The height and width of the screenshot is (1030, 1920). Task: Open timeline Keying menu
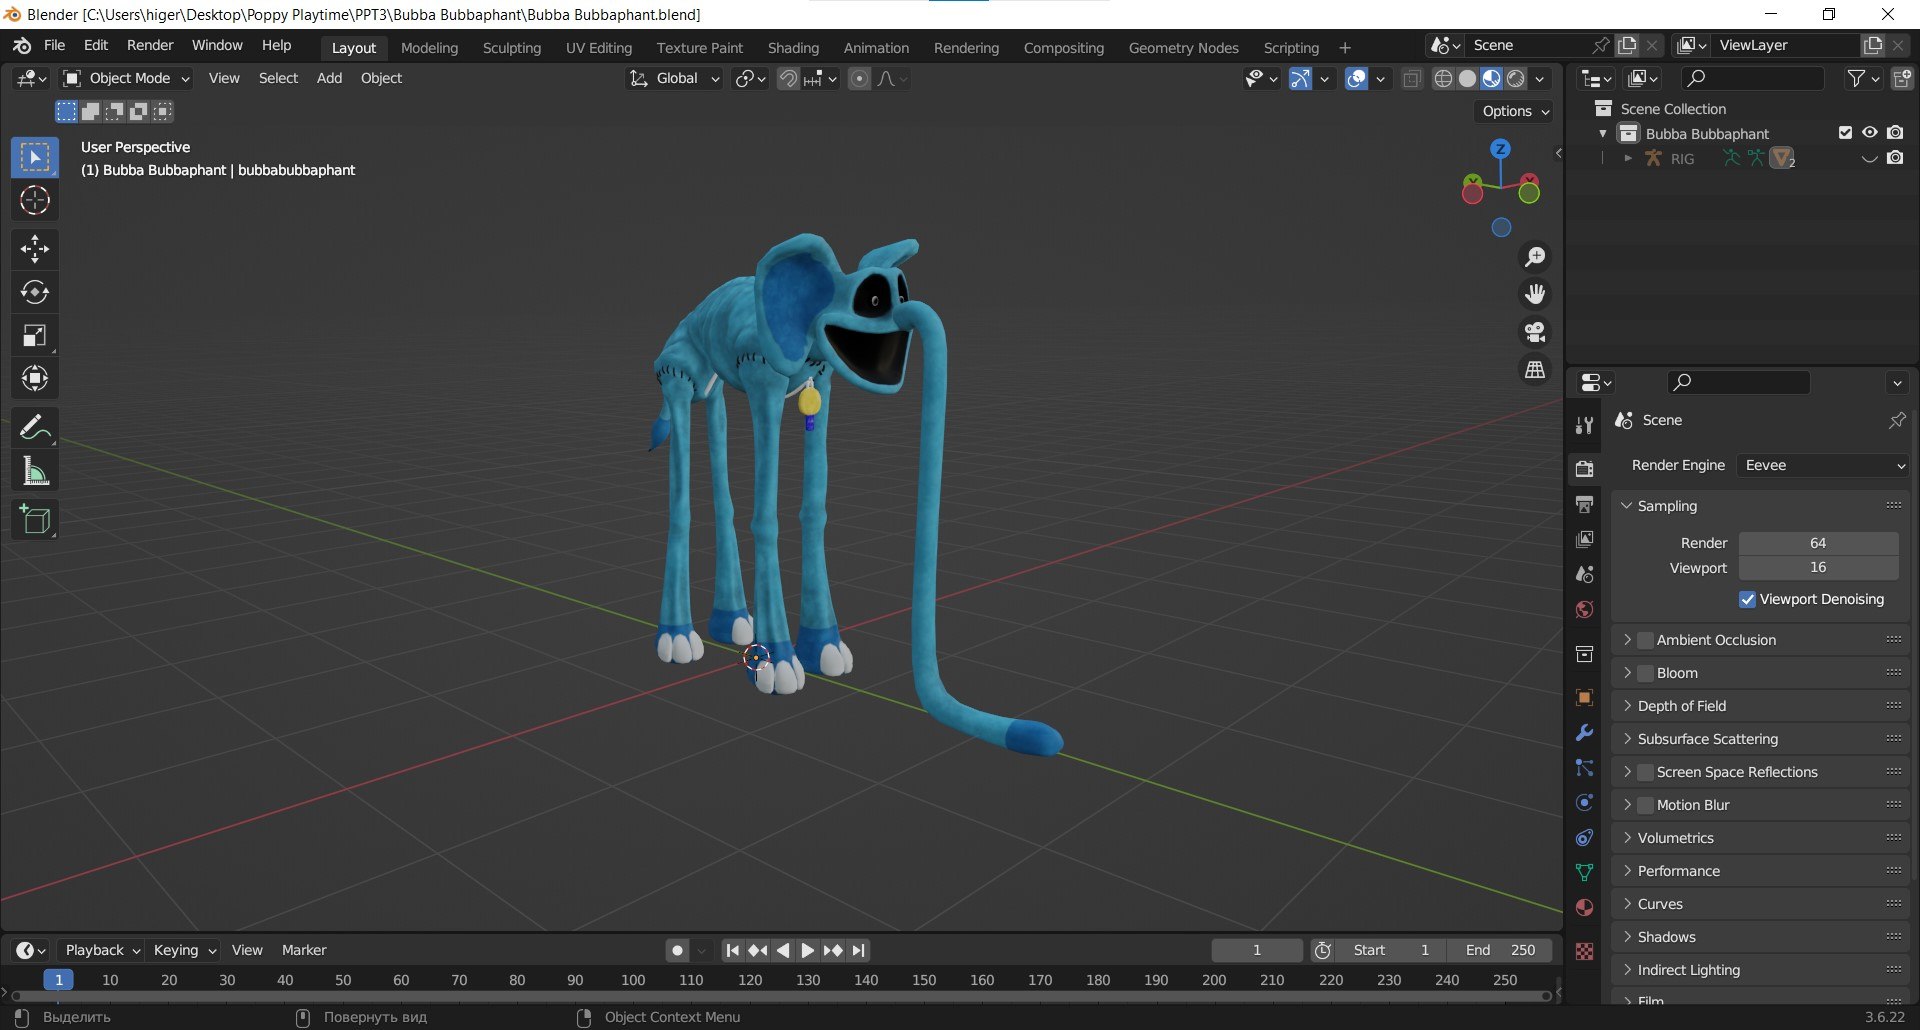tap(184, 951)
